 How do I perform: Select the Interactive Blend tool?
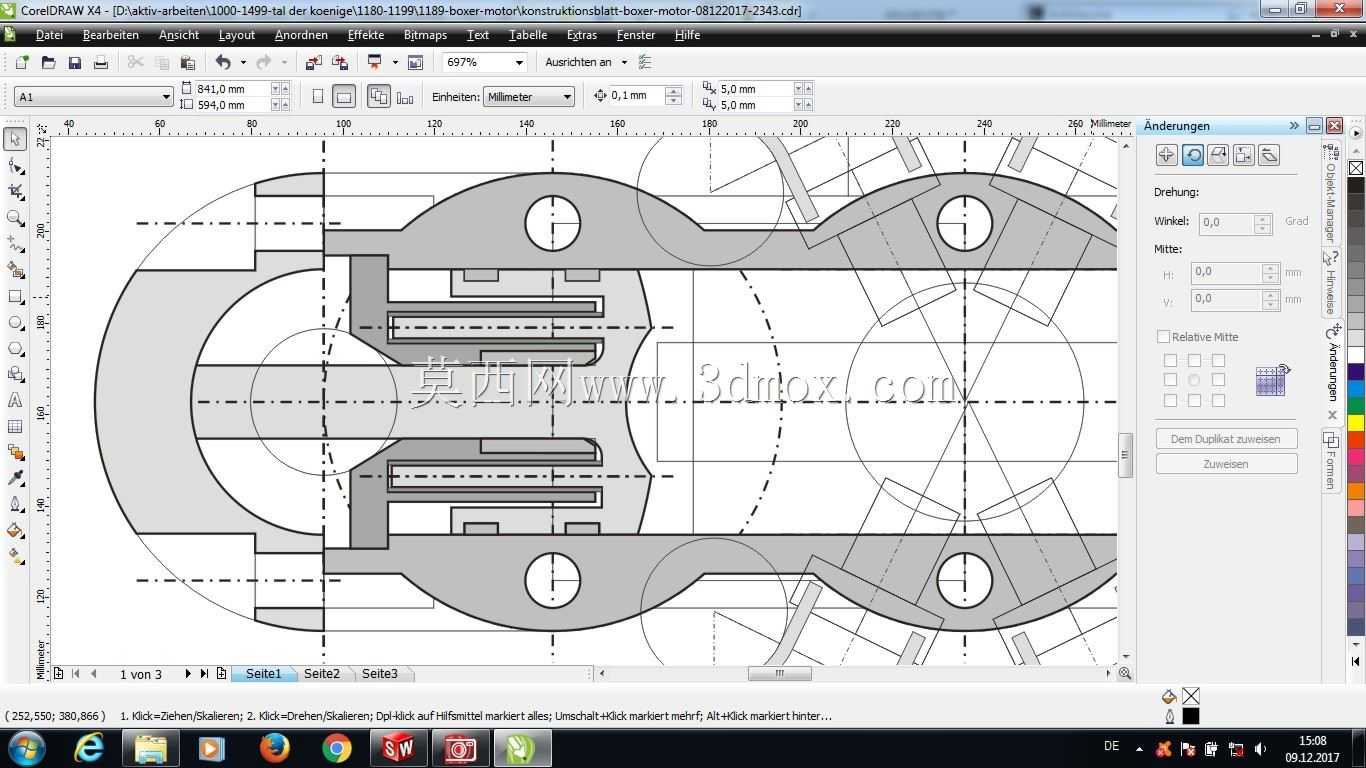point(15,453)
